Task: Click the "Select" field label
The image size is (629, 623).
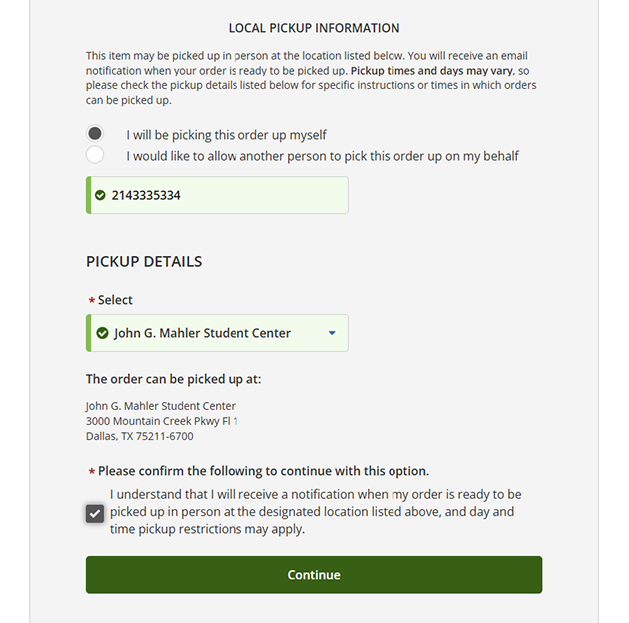Action: [x=115, y=300]
